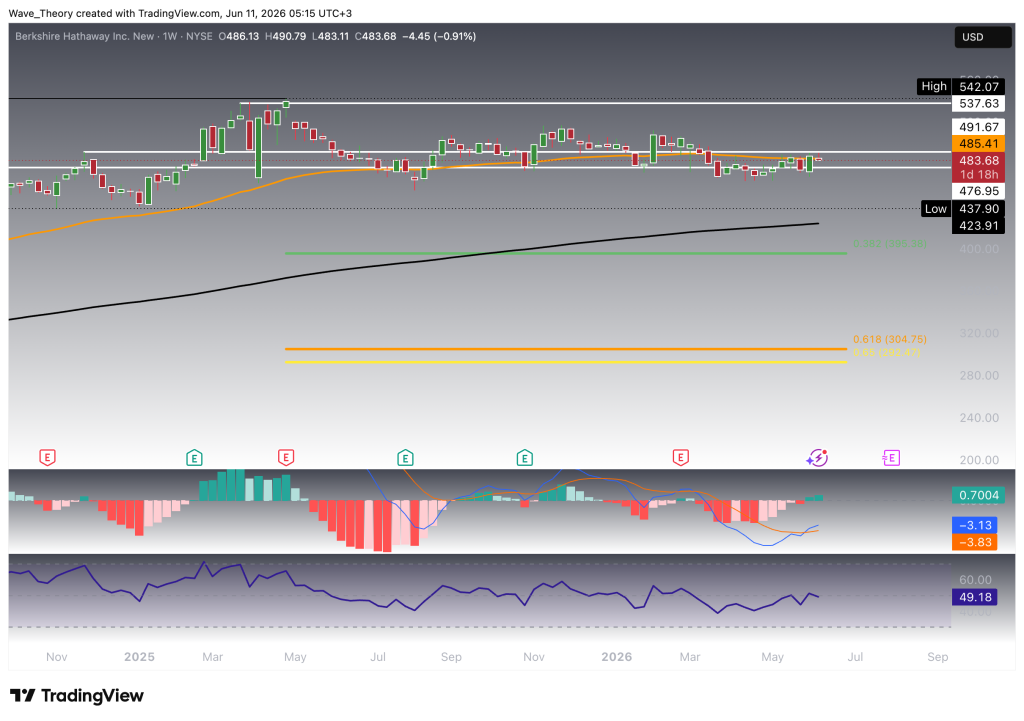Image resolution: width=1024 pixels, height=721 pixels.
Task: Open the green earnings marker between 2025 and Mar
Action: click(194, 458)
